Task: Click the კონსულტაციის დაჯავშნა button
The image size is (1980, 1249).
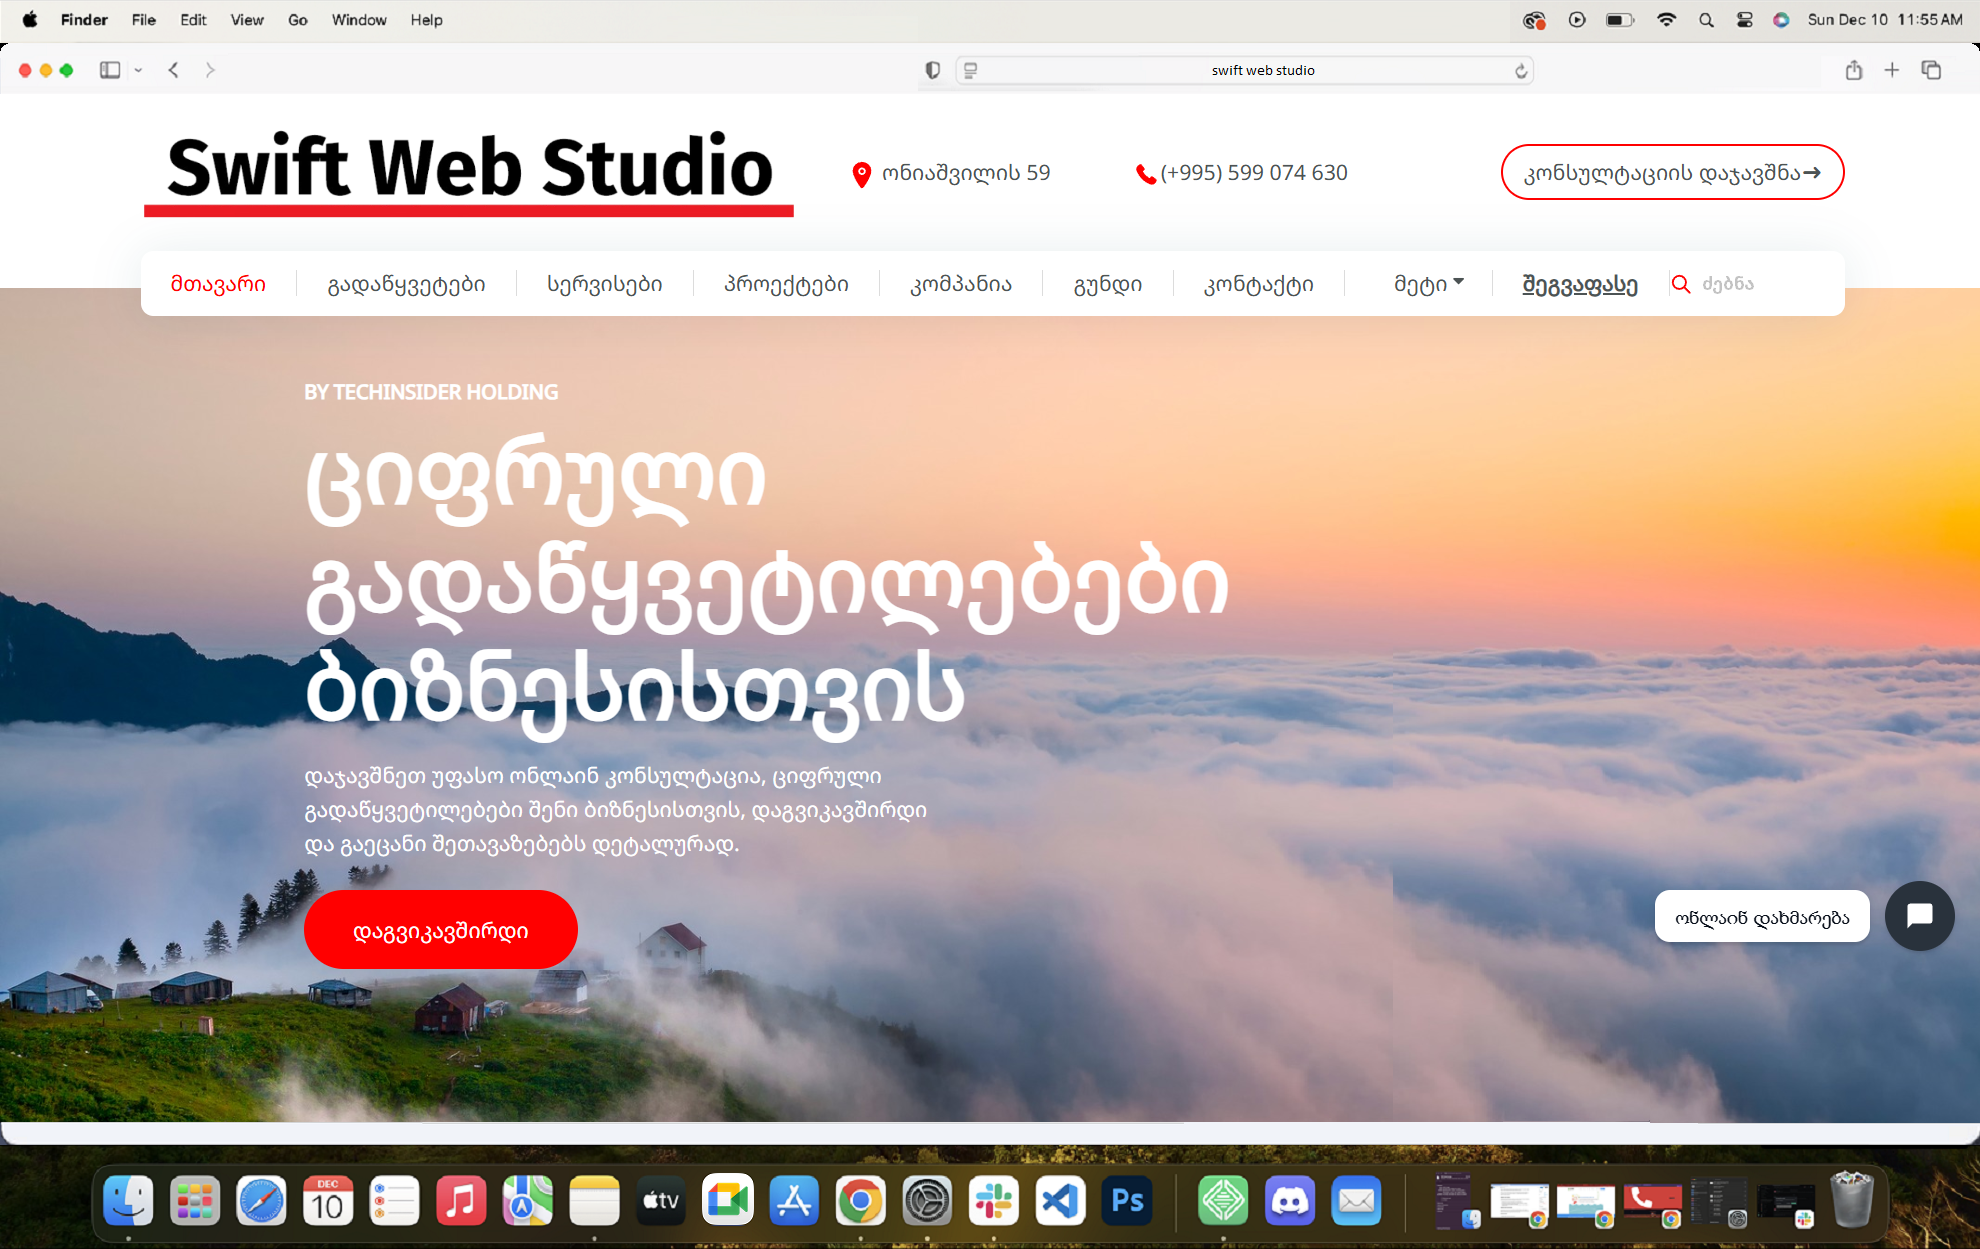Action: [1672, 172]
